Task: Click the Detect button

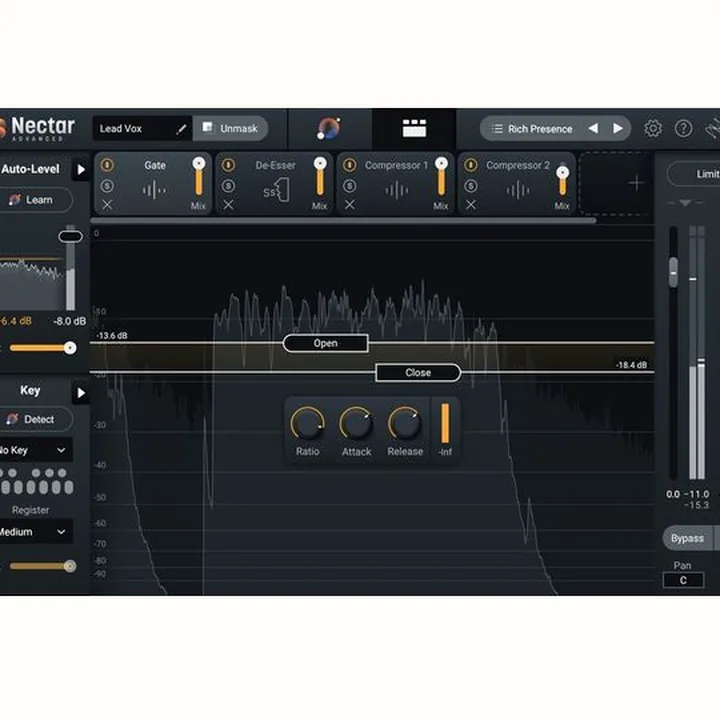Action: point(35,419)
